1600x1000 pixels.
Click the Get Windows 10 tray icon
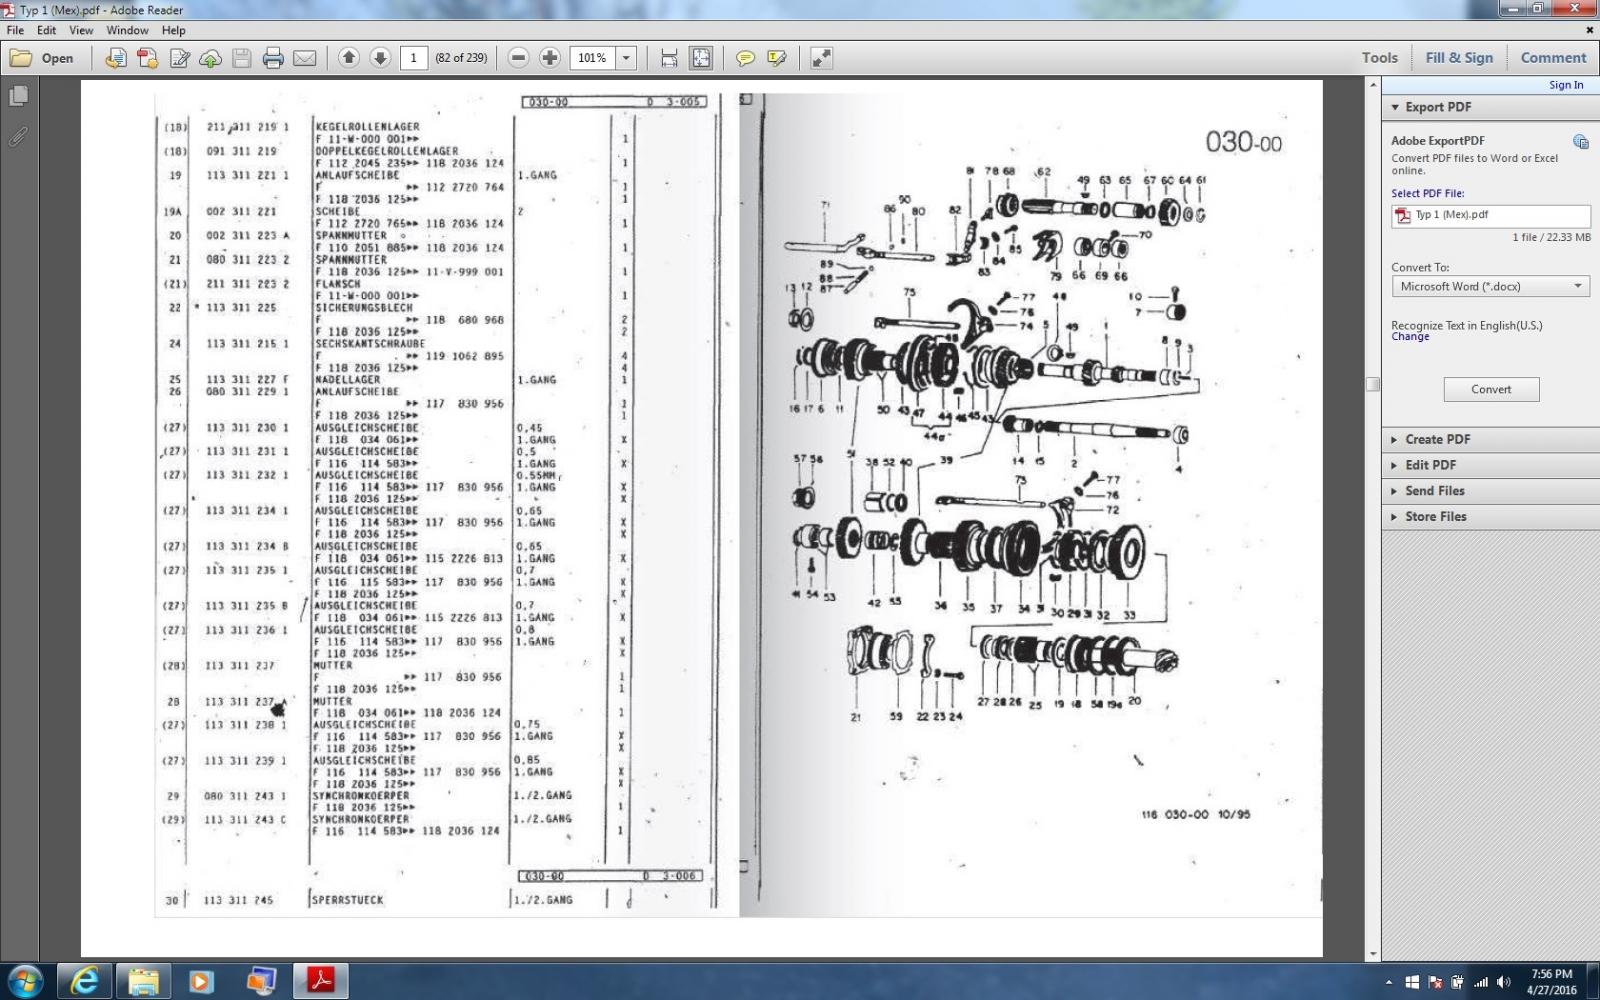1412,982
